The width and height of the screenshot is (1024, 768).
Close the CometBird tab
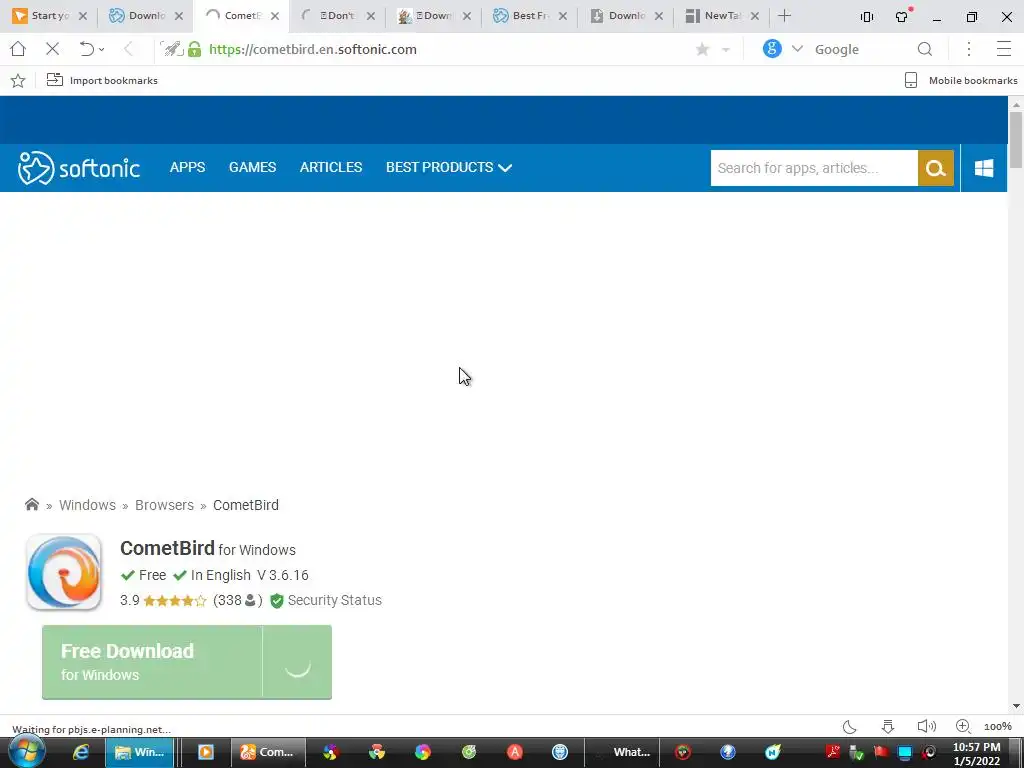(x=275, y=16)
